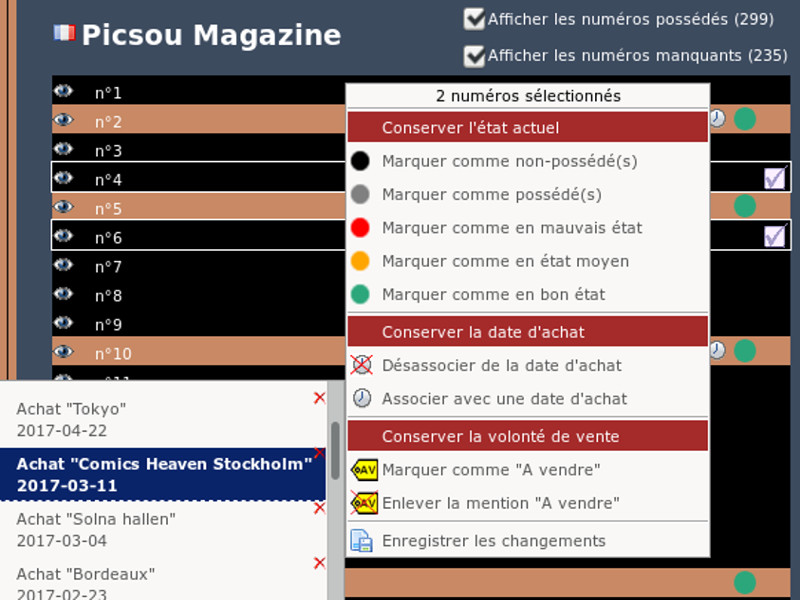
Task: Click the eye icon for issue n°4
Action: click(x=63, y=178)
